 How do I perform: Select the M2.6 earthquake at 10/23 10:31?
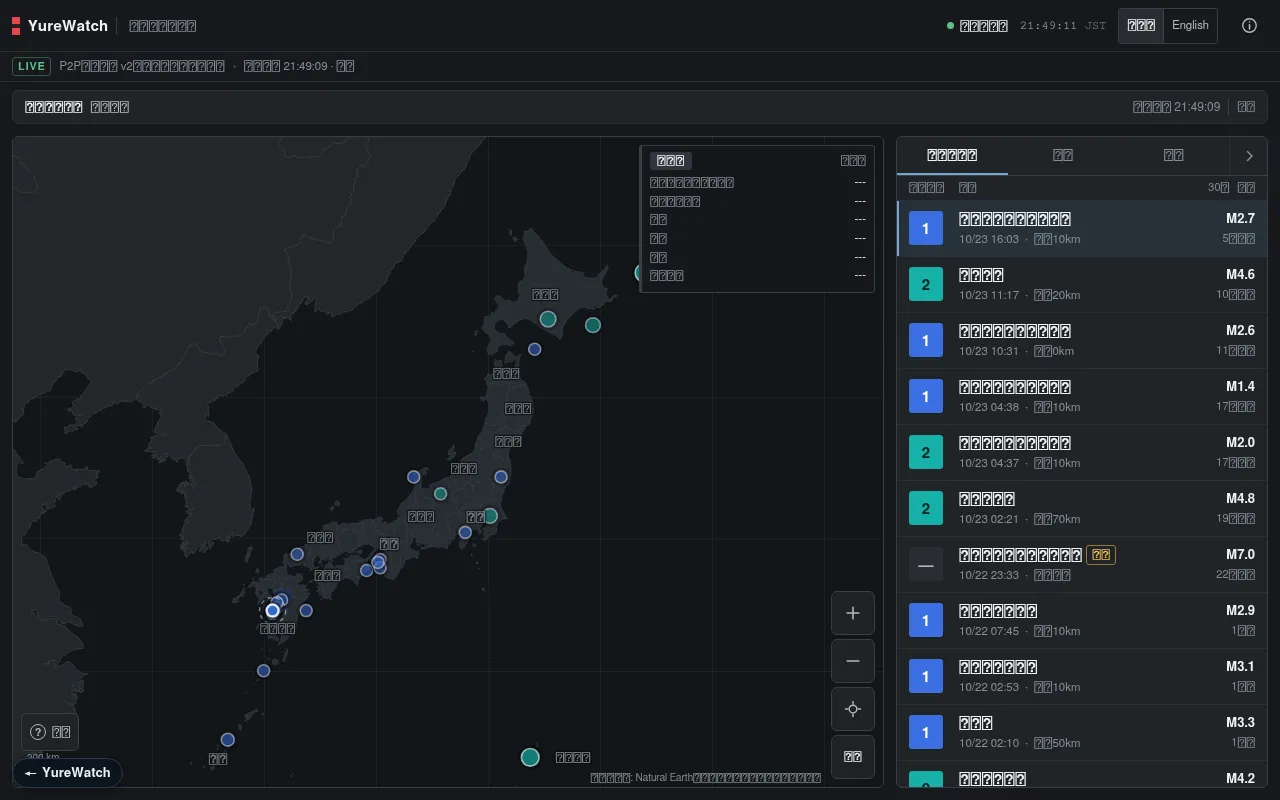point(1082,341)
